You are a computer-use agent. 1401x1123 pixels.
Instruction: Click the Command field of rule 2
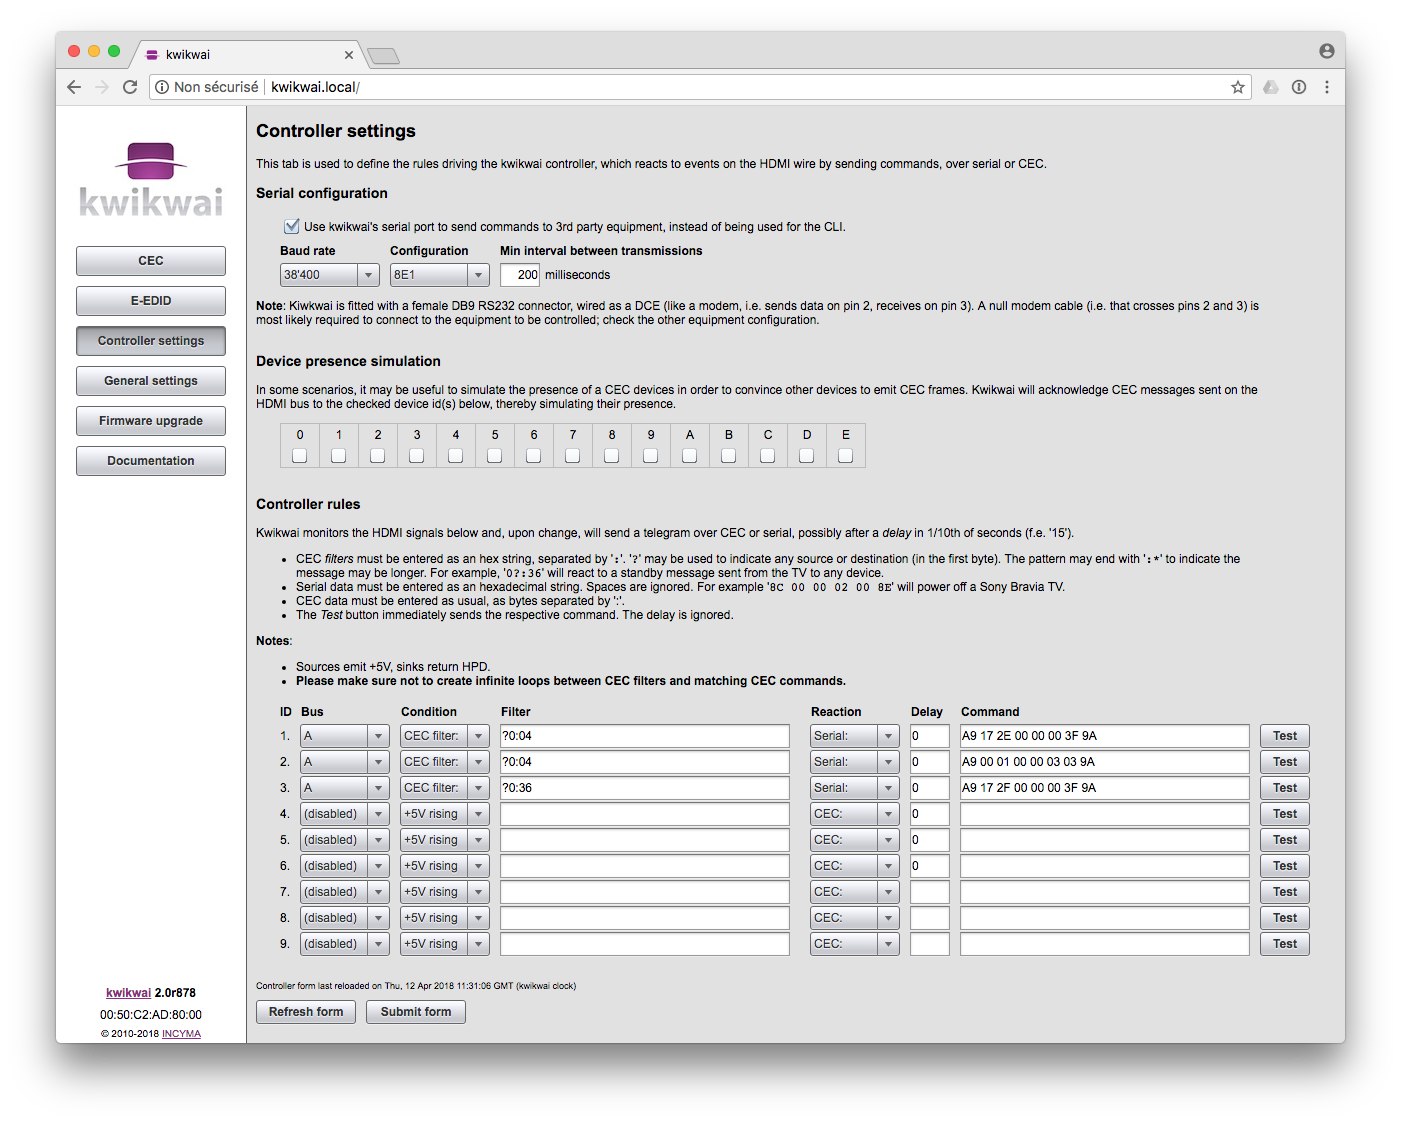click(1105, 762)
